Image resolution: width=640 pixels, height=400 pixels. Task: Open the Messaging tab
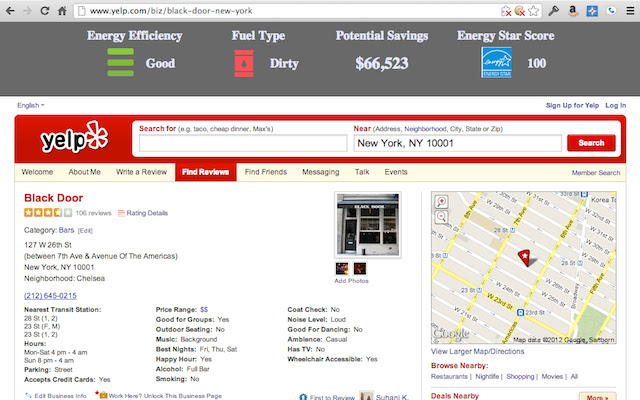pyautogui.click(x=321, y=172)
